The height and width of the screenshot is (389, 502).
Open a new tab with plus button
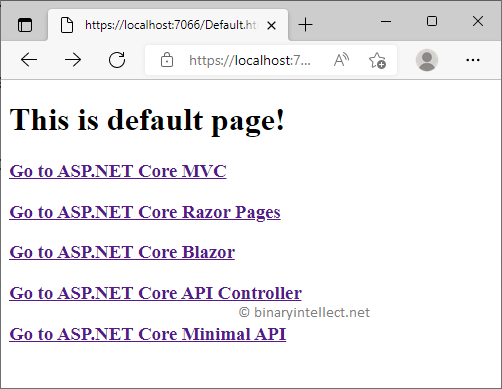point(305,25)
